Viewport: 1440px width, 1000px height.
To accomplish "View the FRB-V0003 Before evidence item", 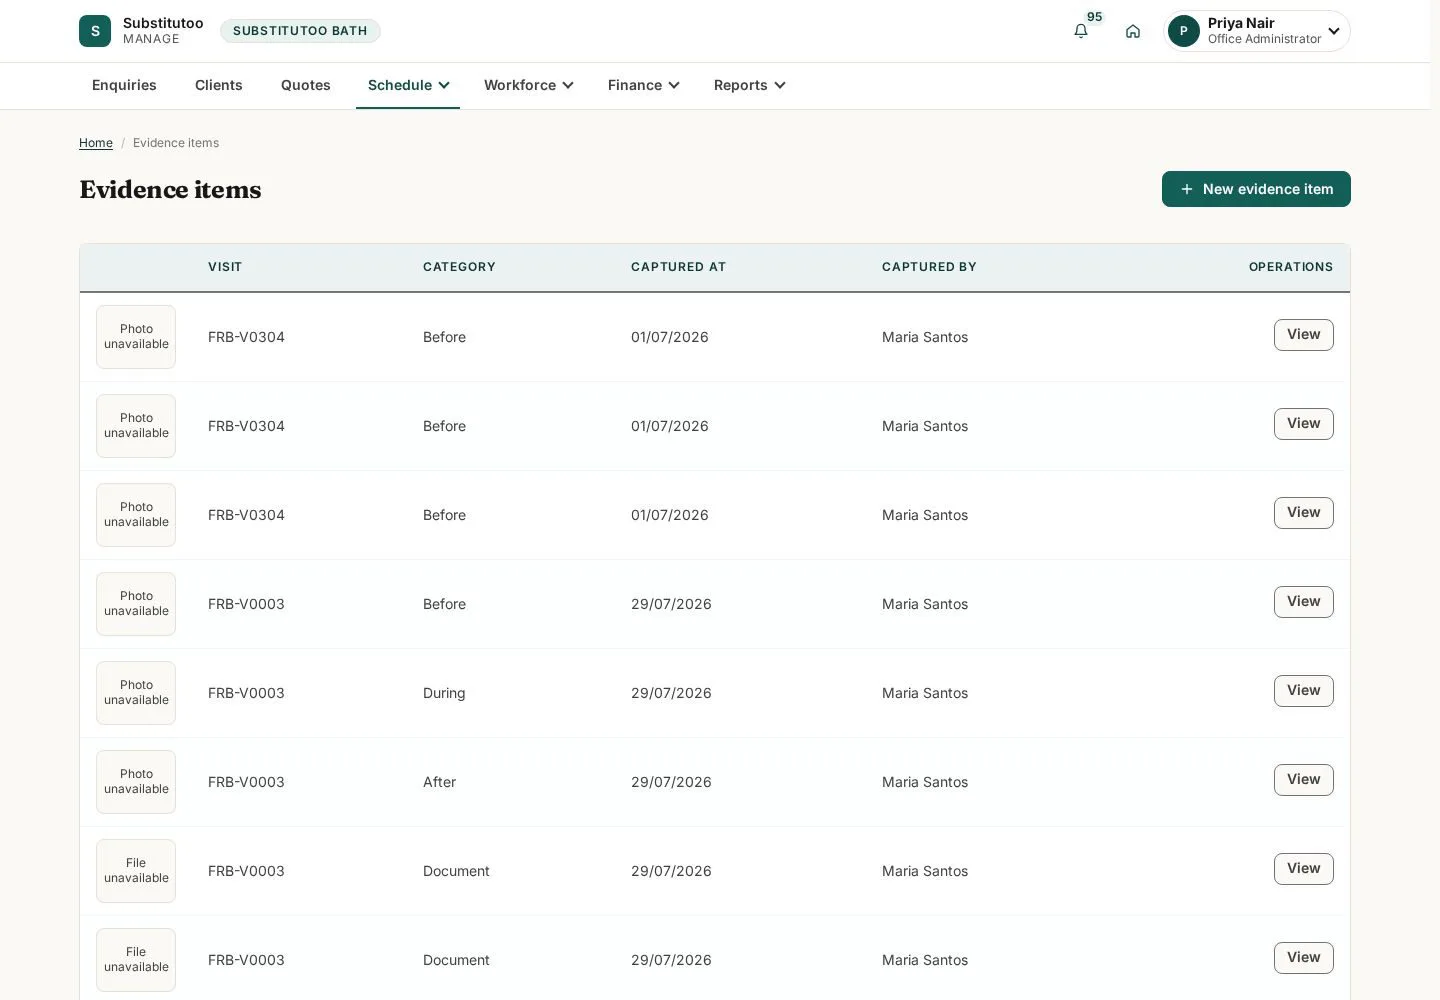I will (x=1304, y=602).
